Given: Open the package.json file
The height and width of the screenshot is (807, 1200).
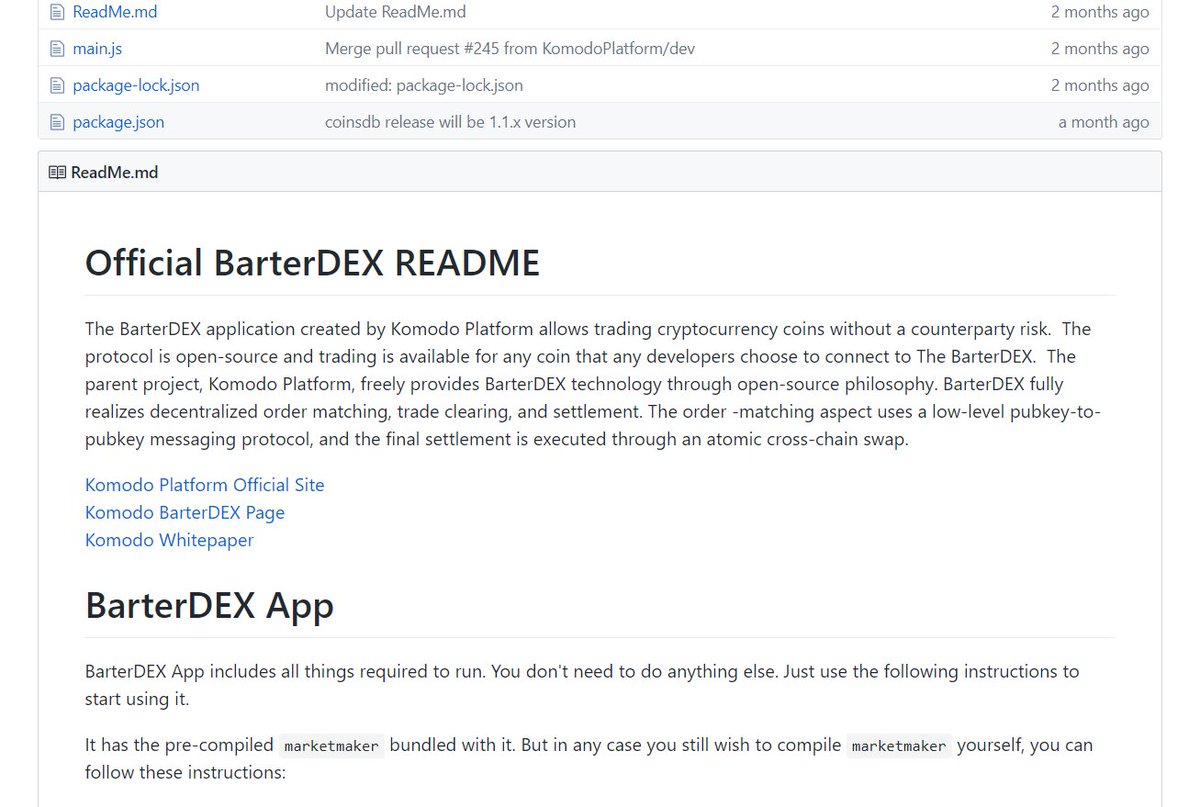Looking at the screenshot, I should (x=118, y=122).
